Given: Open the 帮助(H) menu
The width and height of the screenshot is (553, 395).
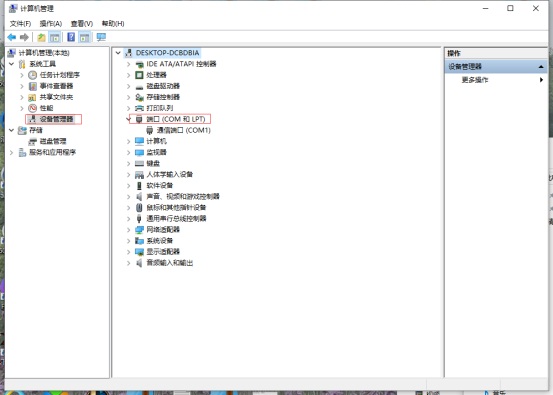Looking at the screenshot, I should 113,24.
